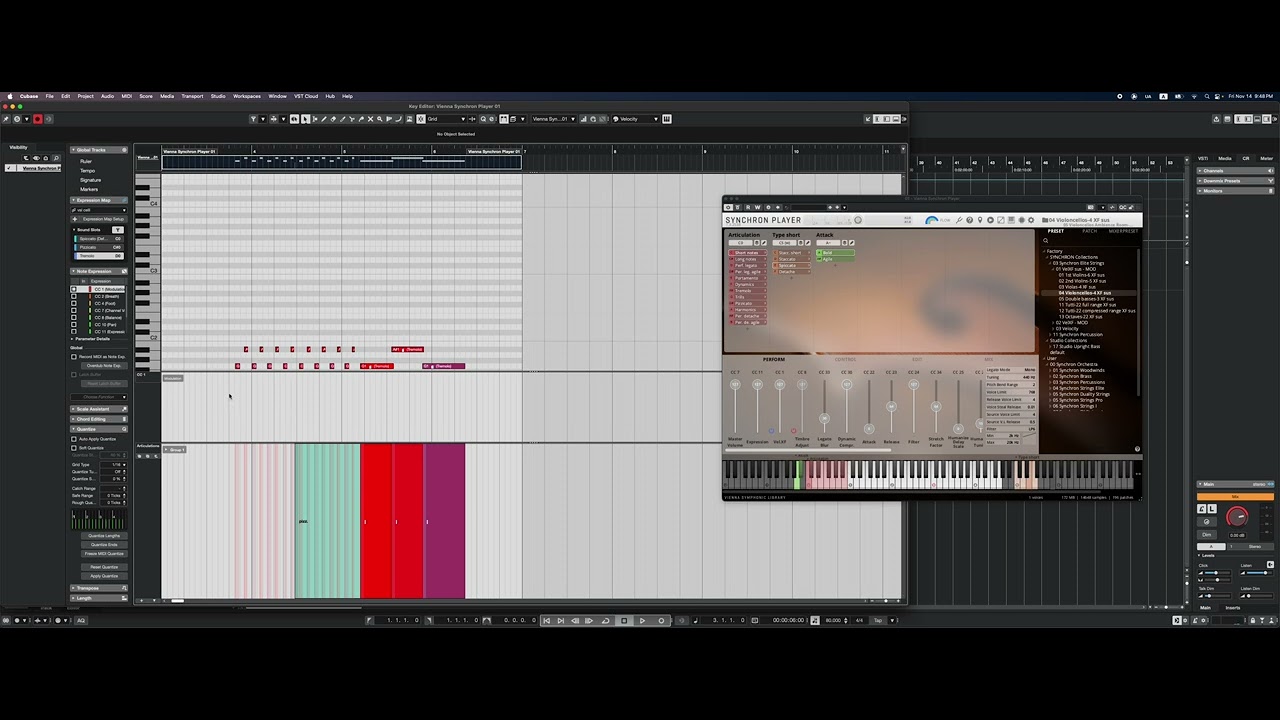Open the Synchron Player help question icon
This screenshot has width=1280, height=720.
969,220
